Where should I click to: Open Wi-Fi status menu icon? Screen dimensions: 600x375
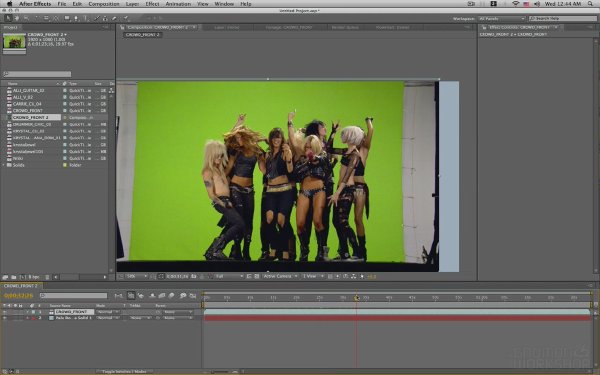coord(515,4)
